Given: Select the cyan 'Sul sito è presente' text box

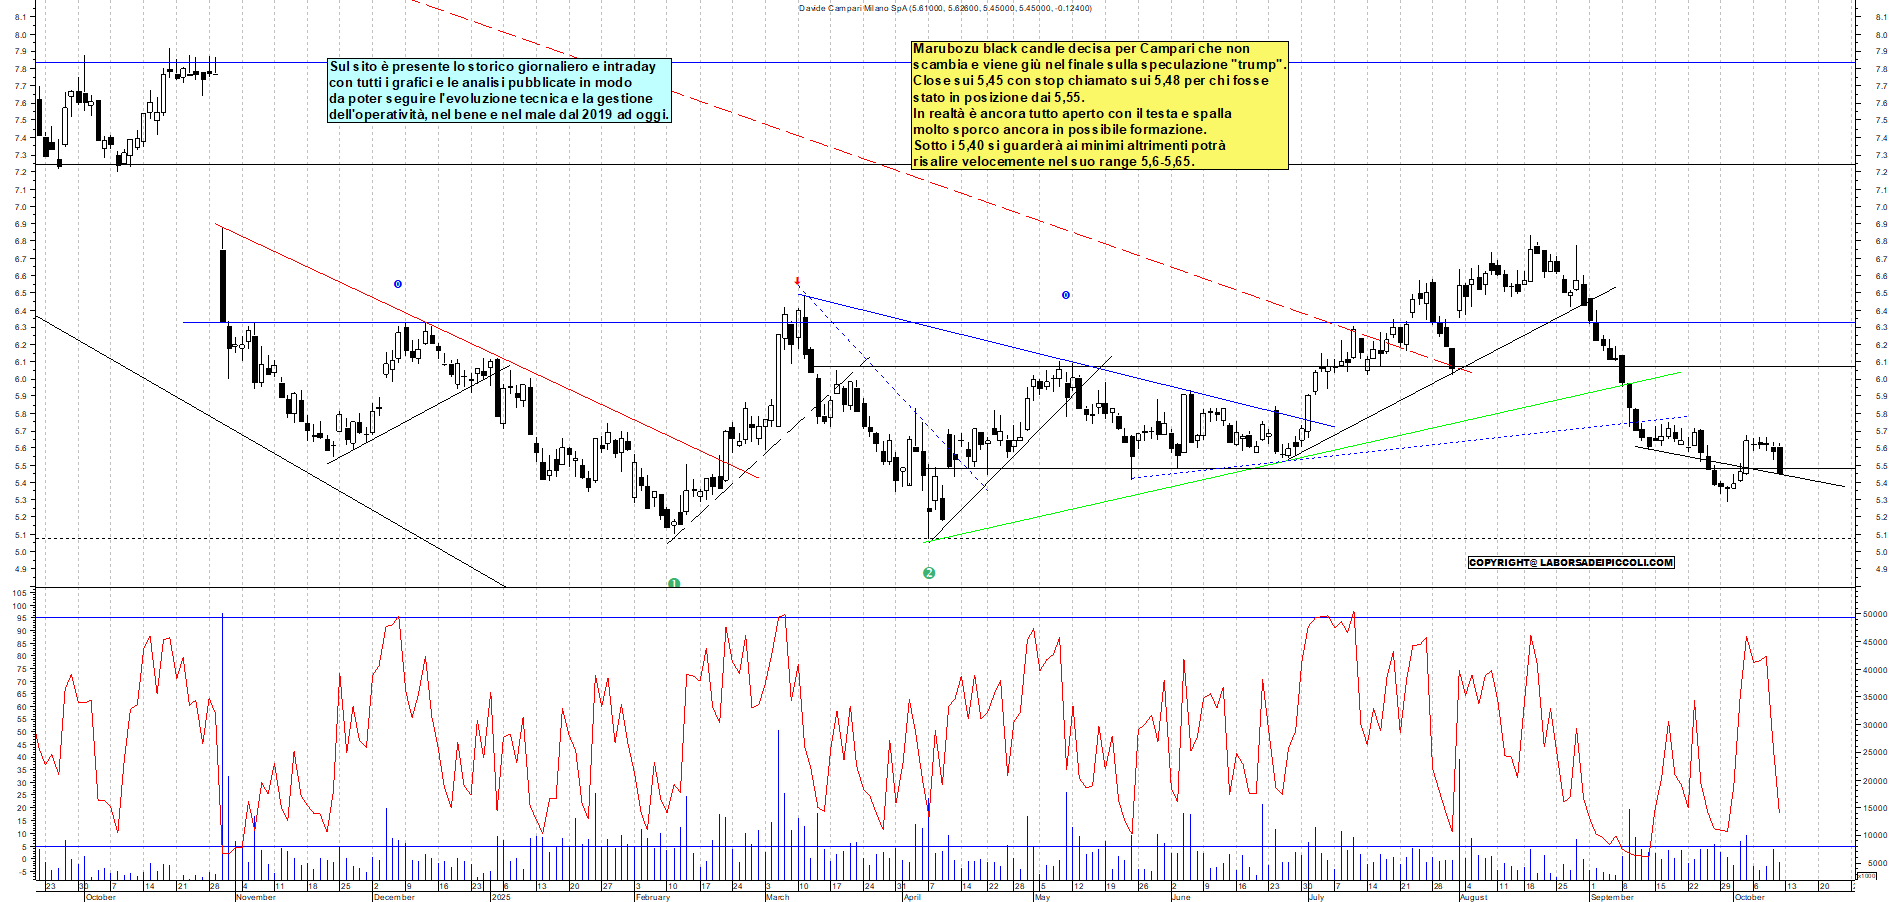Looking at the screenshot, I should pyautogui.click(x=499, y=91).
